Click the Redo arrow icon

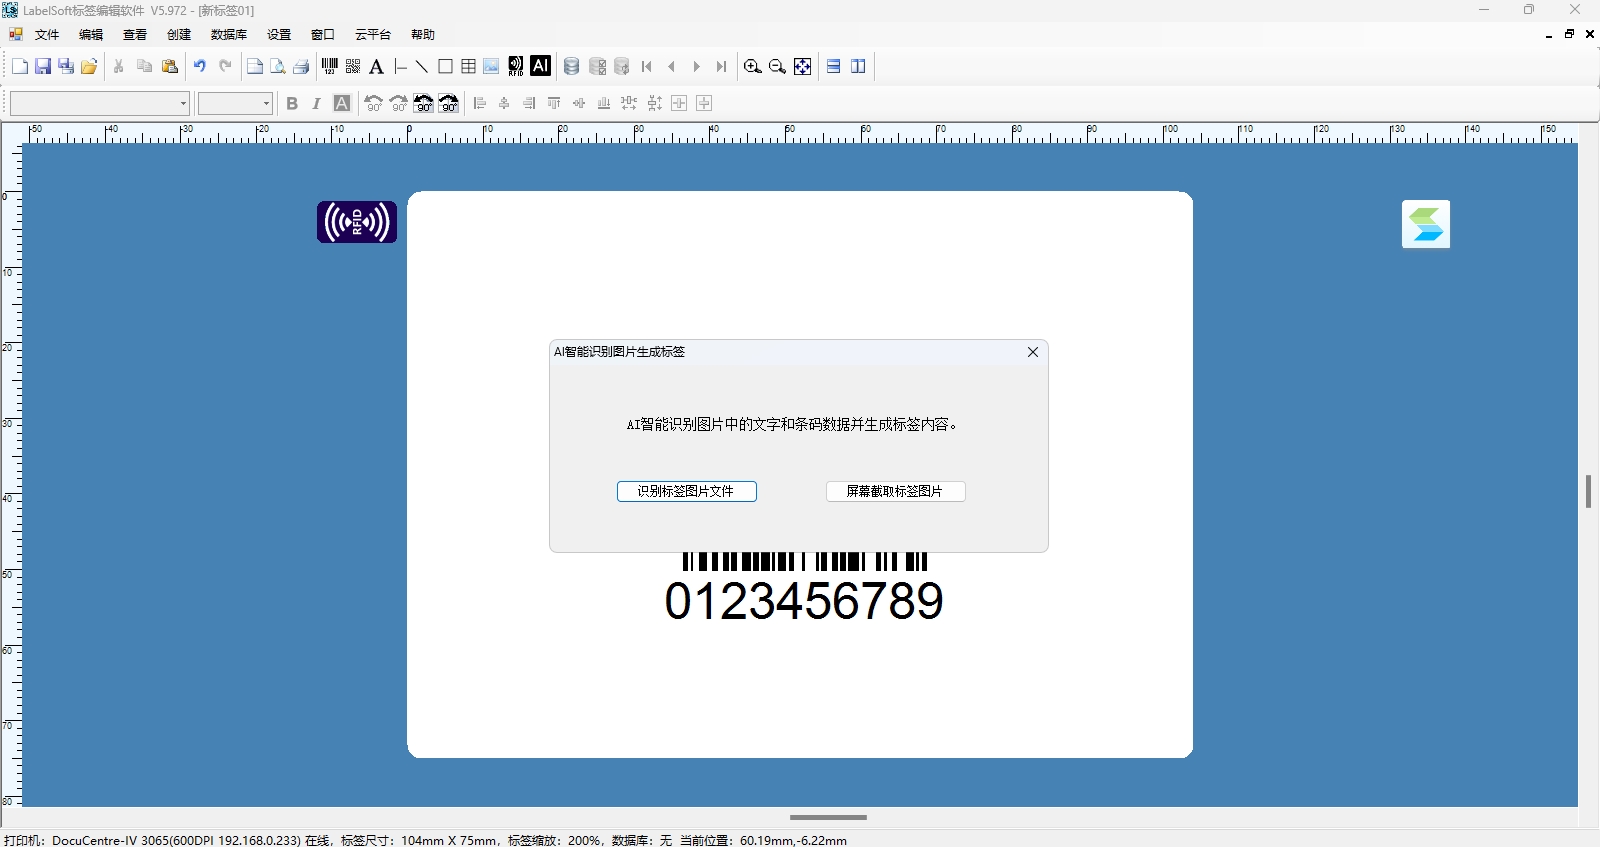(225, 66)
